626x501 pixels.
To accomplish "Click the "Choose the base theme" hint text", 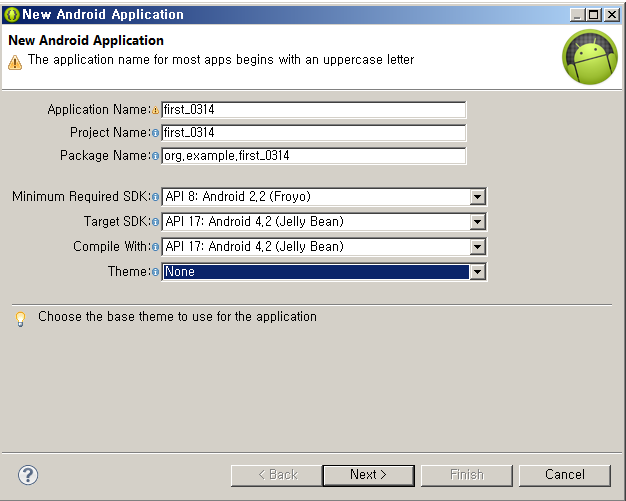I will pos(177,317).
